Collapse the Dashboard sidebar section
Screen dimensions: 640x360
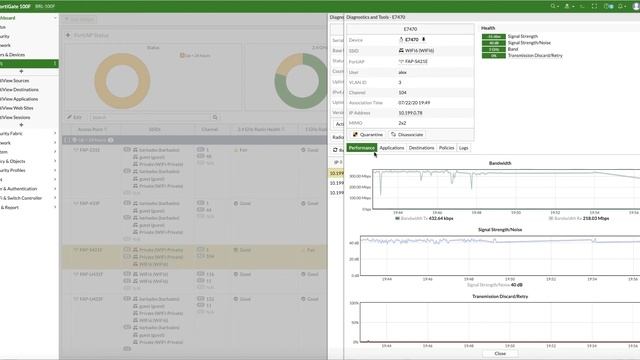point(29,18)
